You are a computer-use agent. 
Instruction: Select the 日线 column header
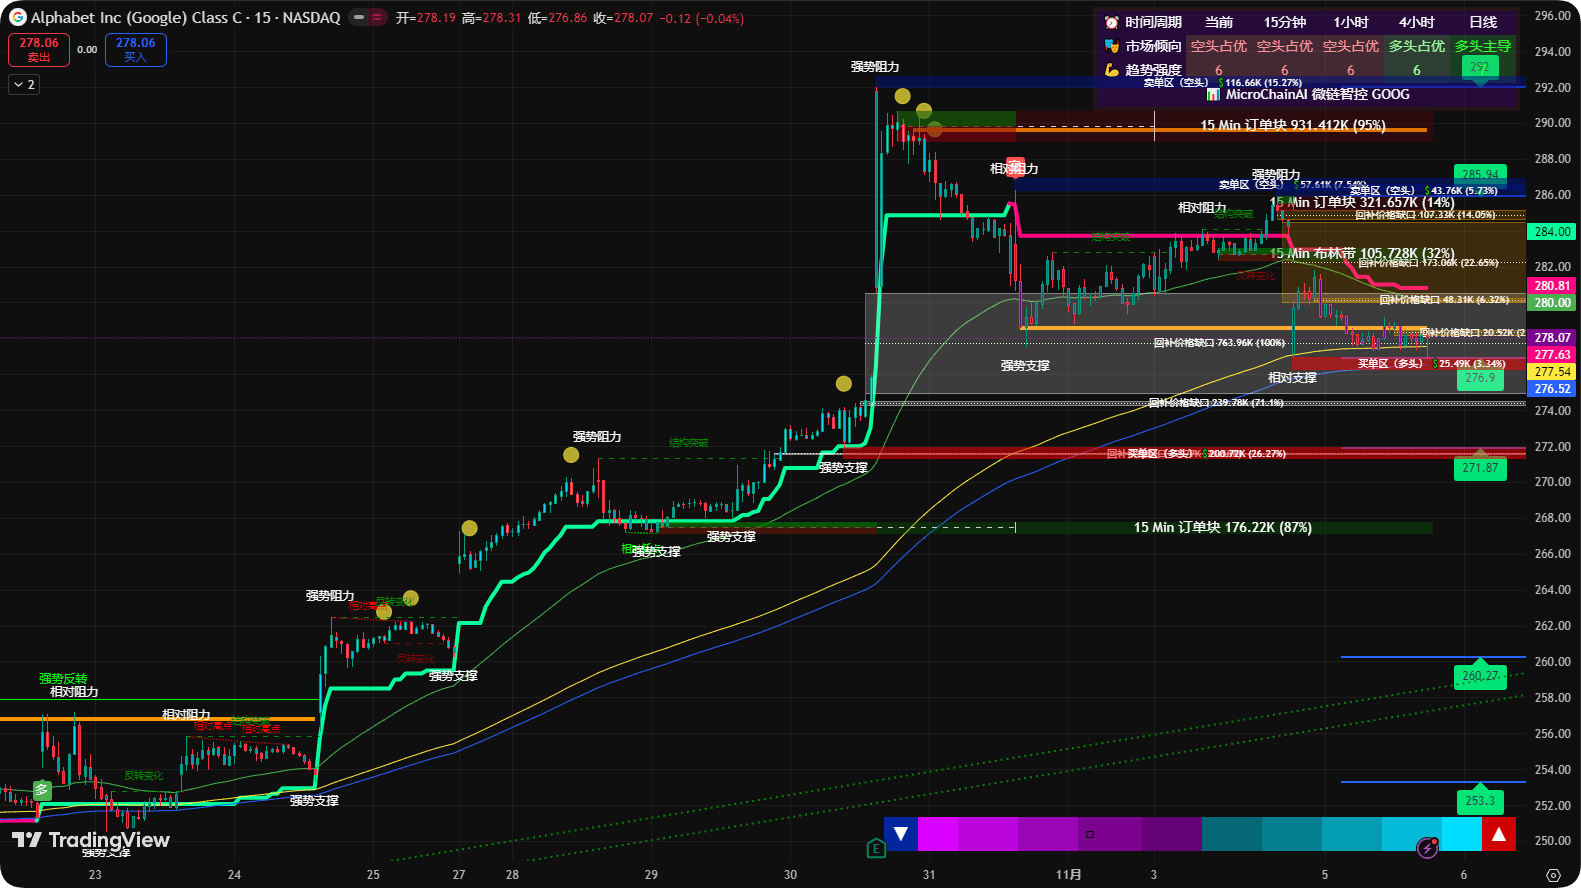tap(1482, 22)
